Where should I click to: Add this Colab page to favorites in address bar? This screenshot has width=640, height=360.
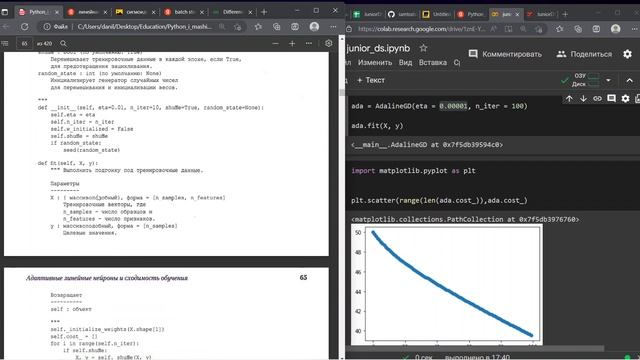point(539,29)
